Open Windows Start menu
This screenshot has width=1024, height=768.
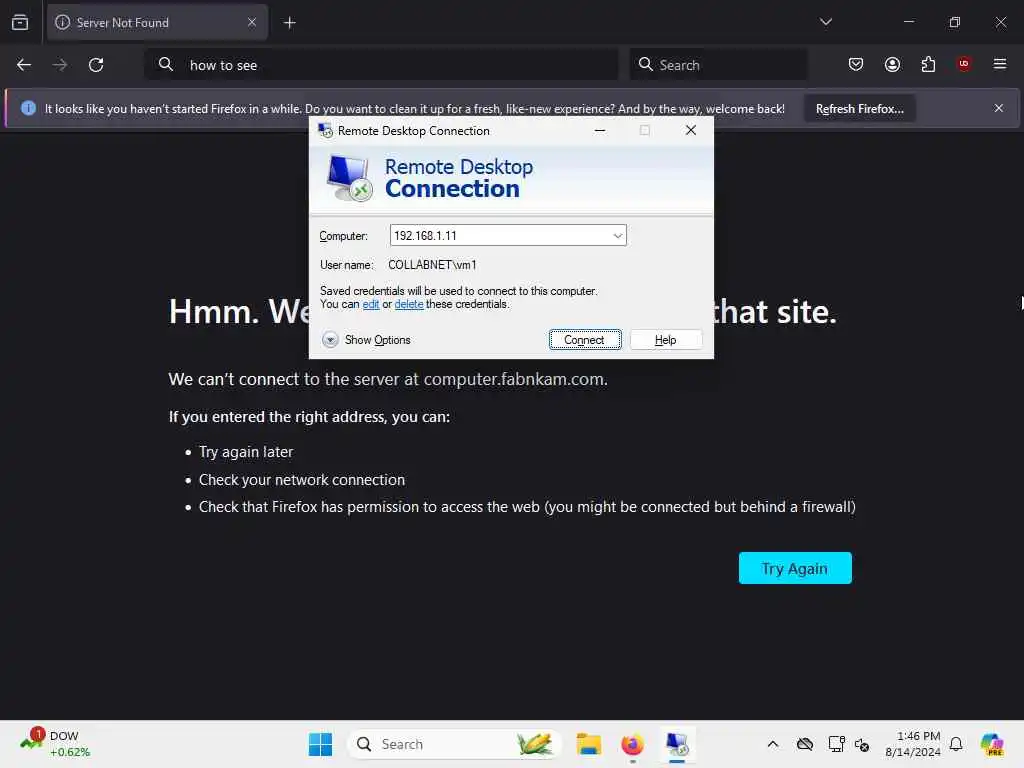[320, 744]
